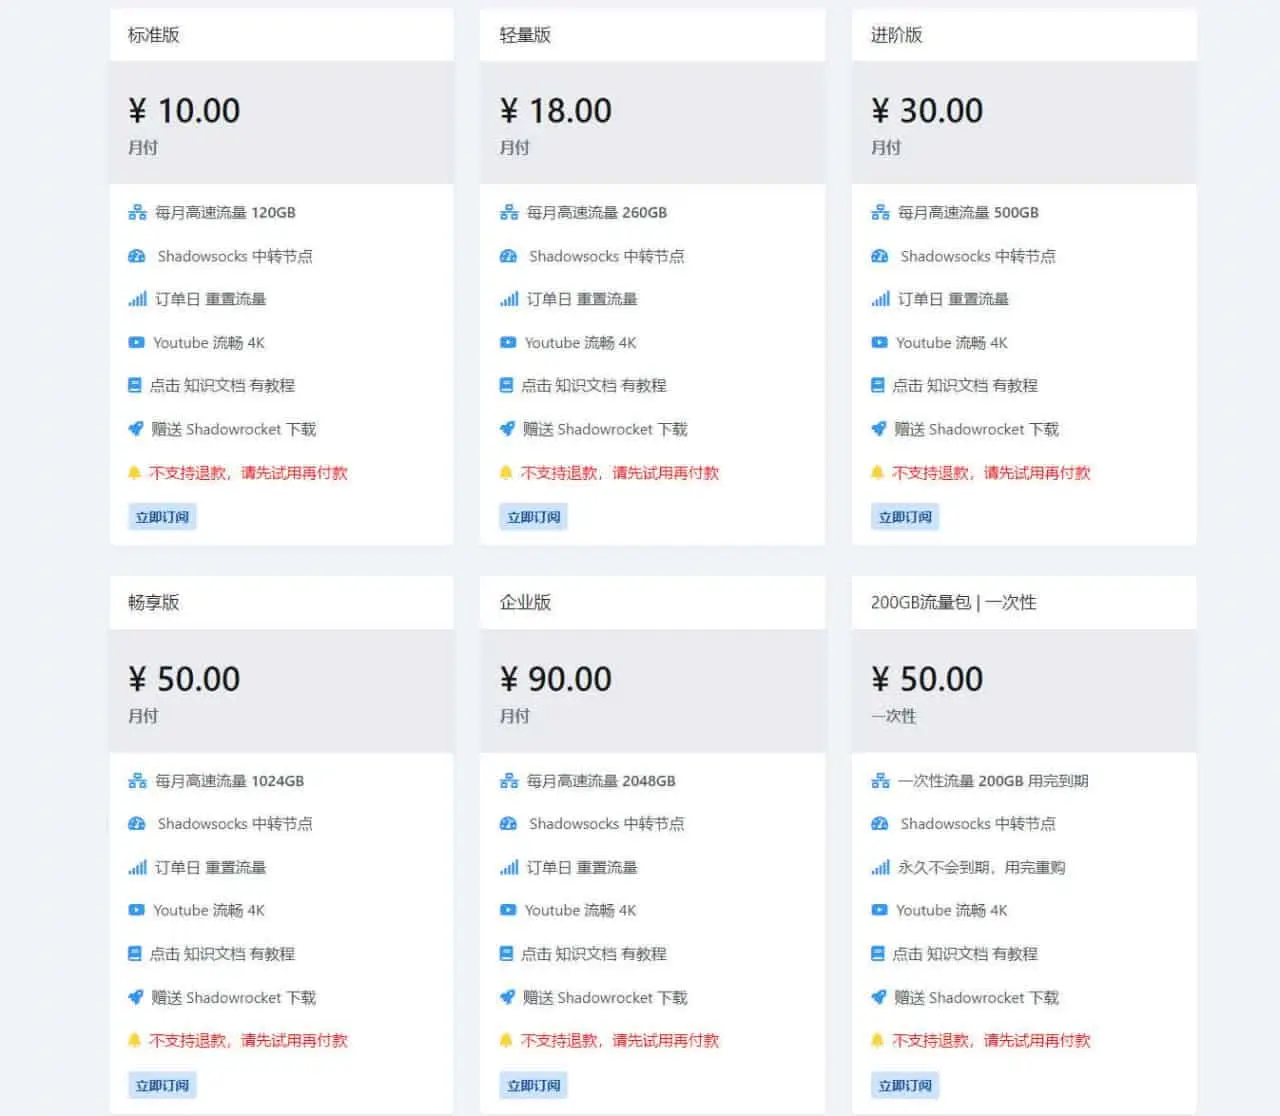Click Youtube icon in 畅享版 plan
This screenshot has width=1280, height=1116.
point(136,910)
